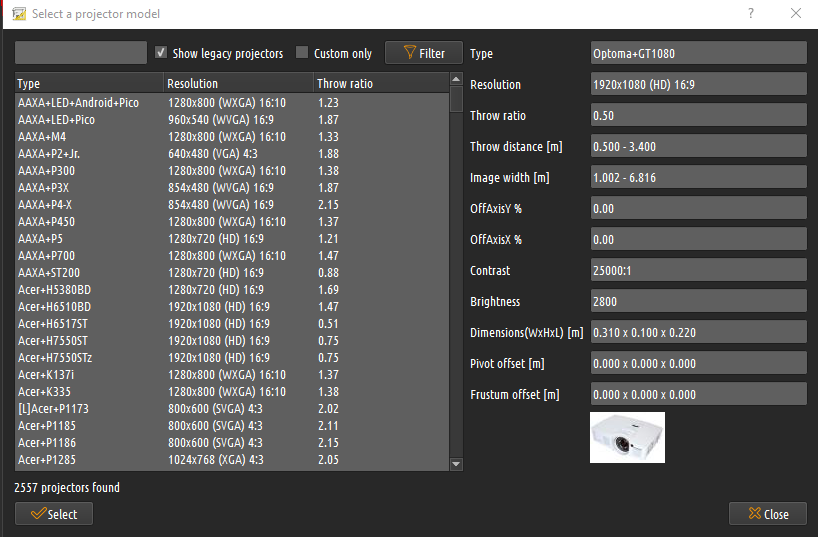
Task: Click the question mark help icon
Action: coord(751,14)
